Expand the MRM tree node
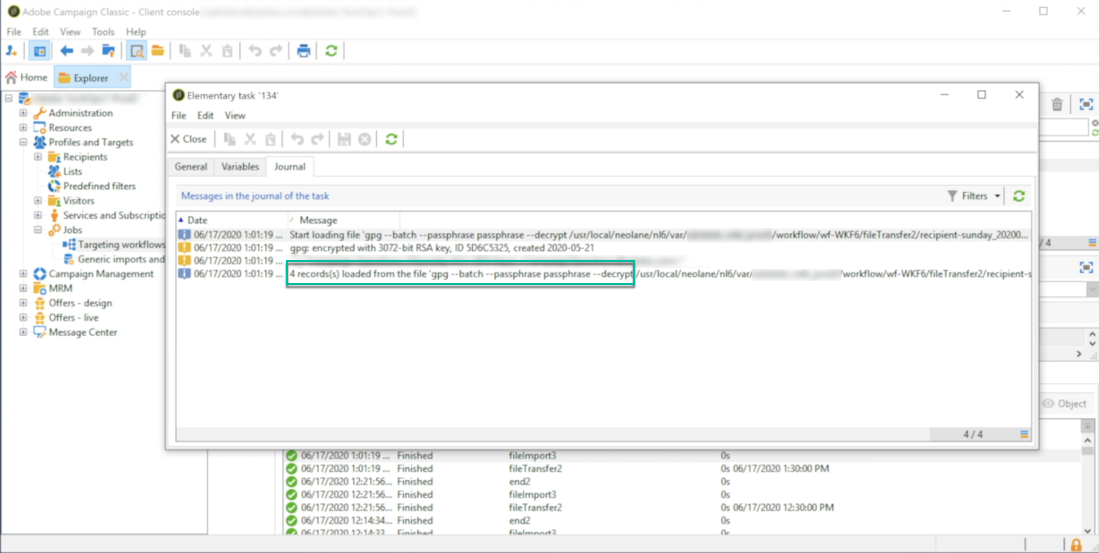Image resolution: width=1099 pixels, height=553 pixels. [x=23, y=288]
